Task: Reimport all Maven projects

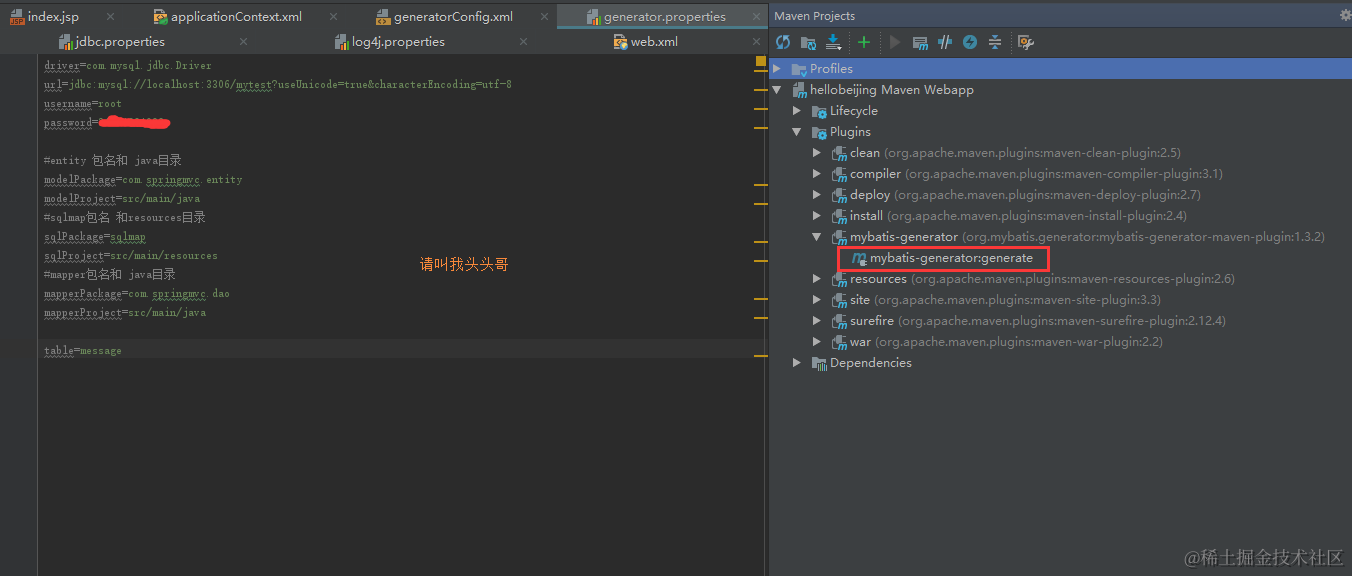Action: coord(783,42)
